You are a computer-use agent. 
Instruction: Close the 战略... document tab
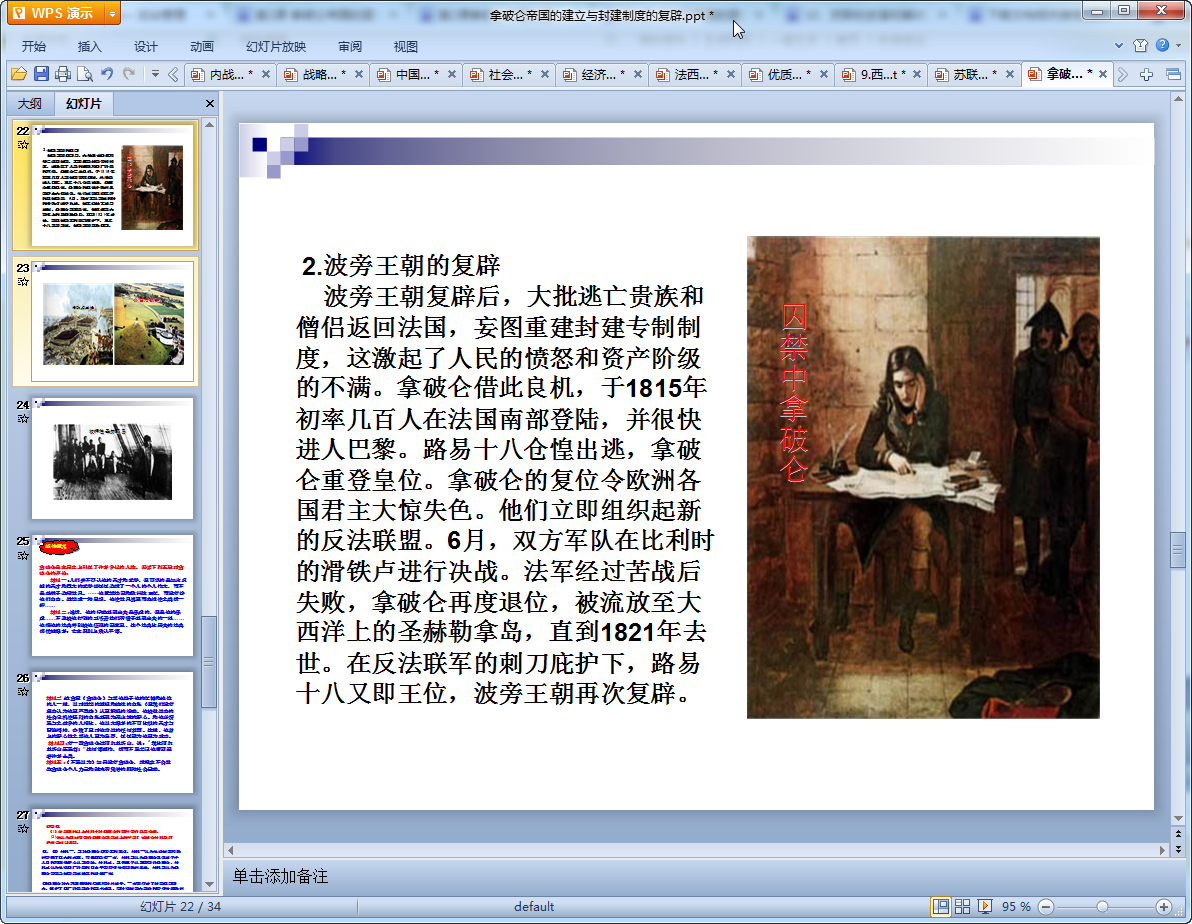pyautogui.click(x=359, y=74)
